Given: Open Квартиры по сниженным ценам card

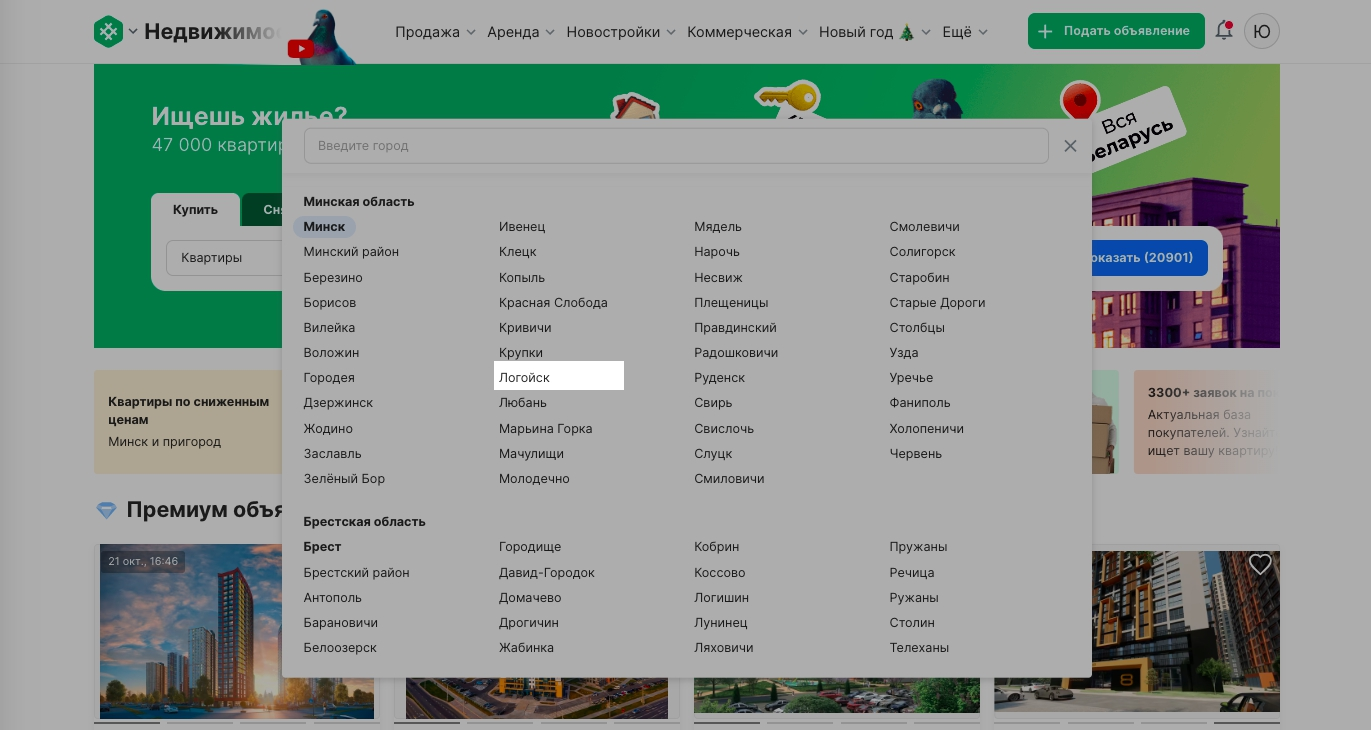Looking at the screenshot, I should [188, 422].
